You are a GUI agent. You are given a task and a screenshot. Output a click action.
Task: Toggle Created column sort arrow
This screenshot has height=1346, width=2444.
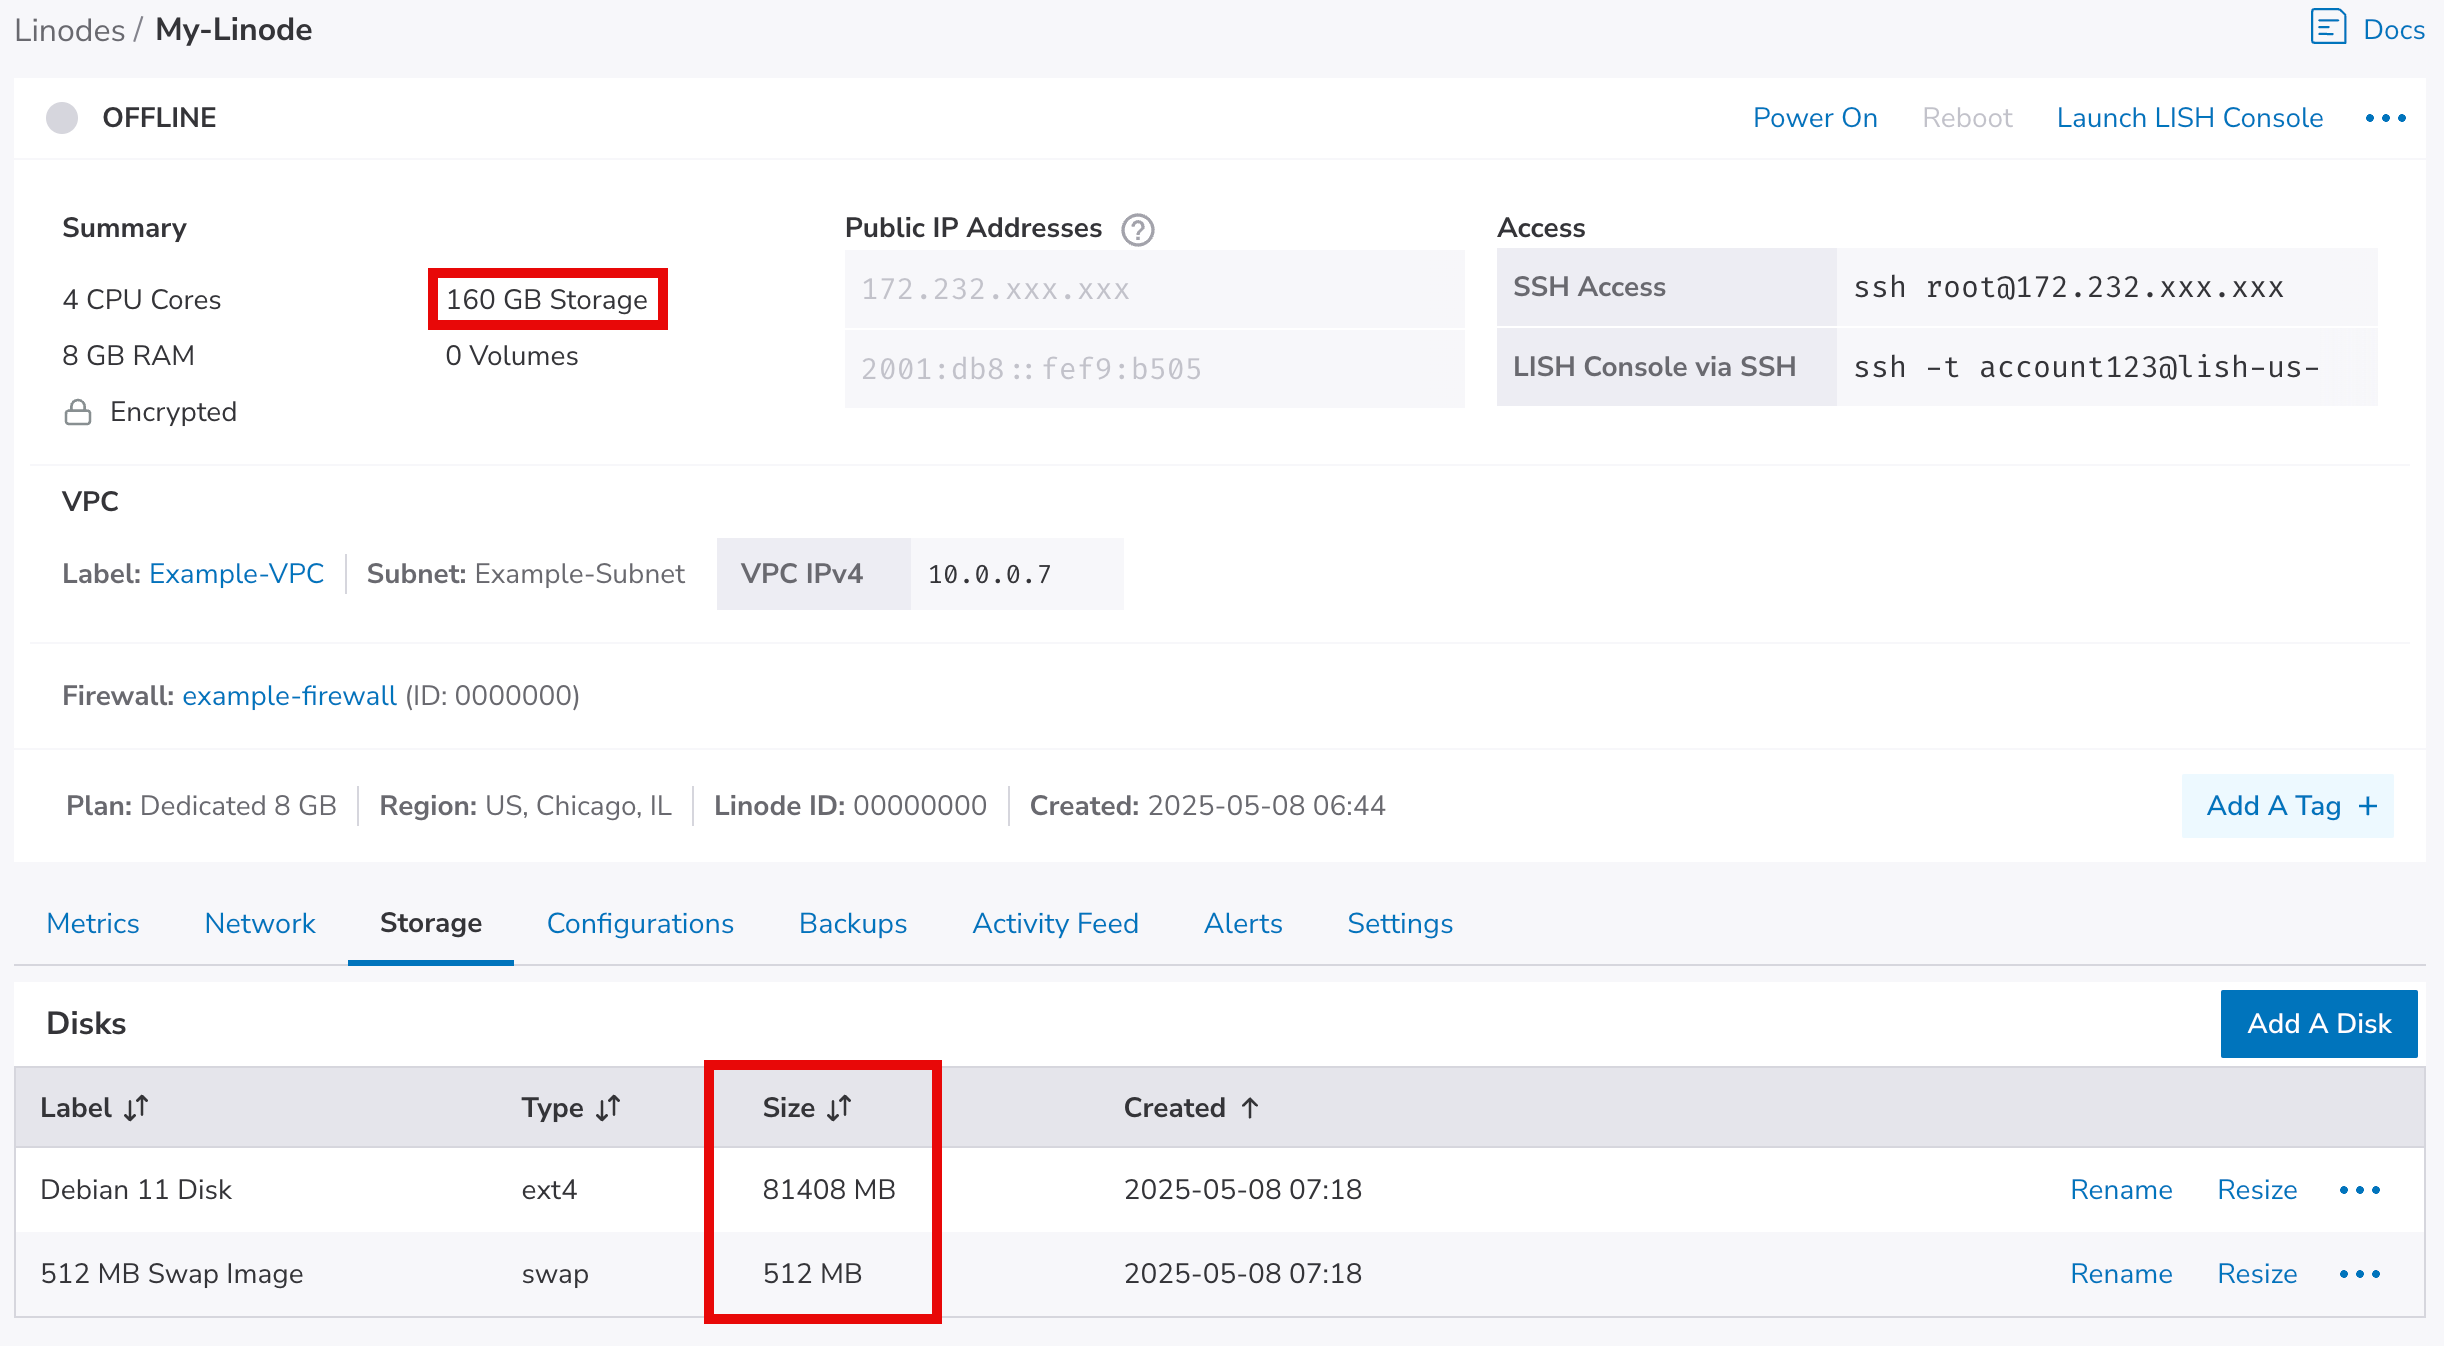point(1250,1108)
